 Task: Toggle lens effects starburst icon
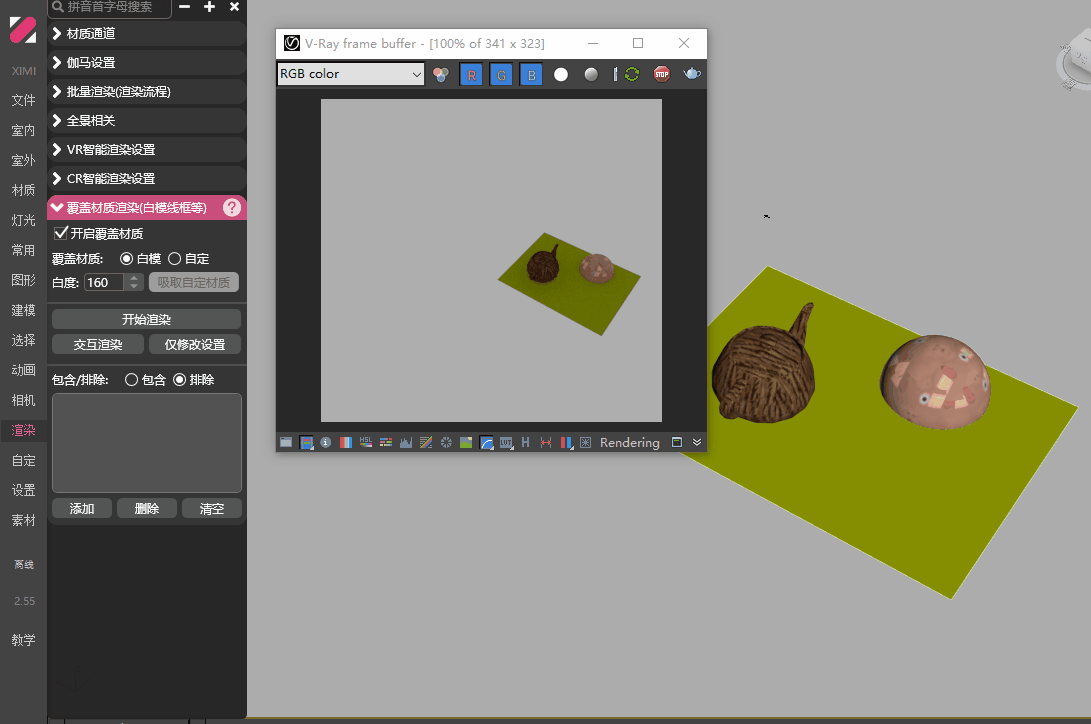[x=585, y=442]
